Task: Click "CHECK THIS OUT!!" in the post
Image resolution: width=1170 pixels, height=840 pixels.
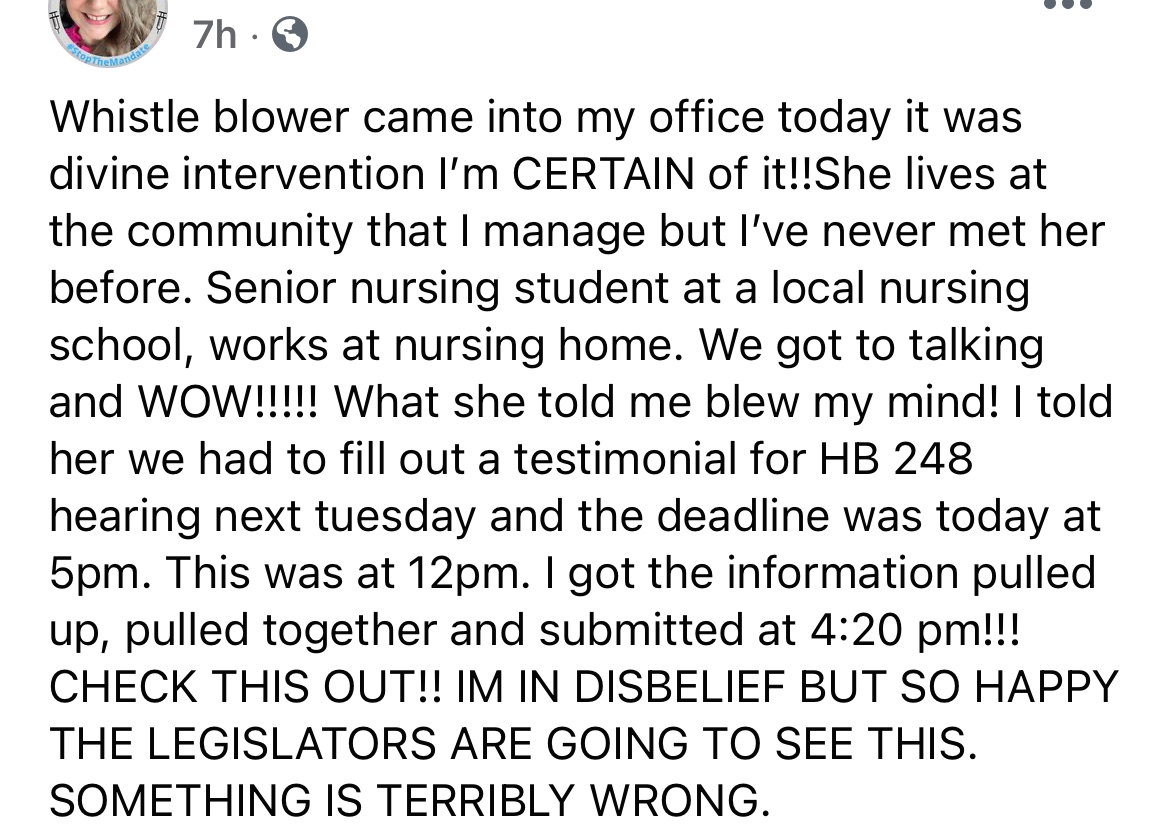Action: pyautogui.click(x=245, y=686)
